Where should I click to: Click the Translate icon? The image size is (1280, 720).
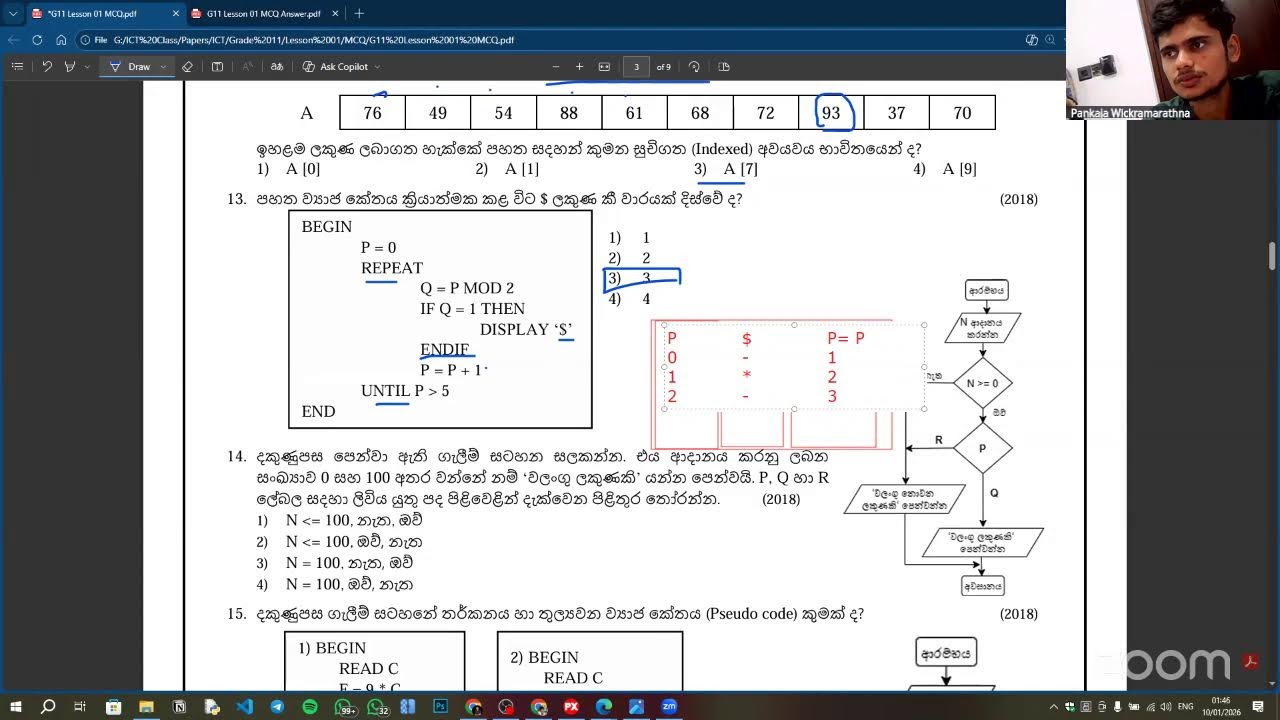(x=277, y=67)
